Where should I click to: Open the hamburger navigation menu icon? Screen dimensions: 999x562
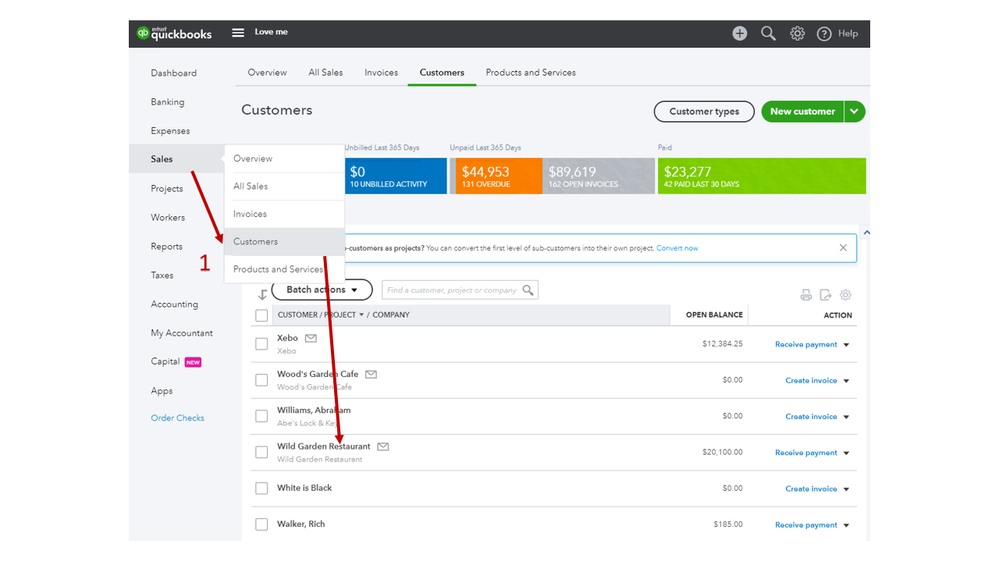238,32
